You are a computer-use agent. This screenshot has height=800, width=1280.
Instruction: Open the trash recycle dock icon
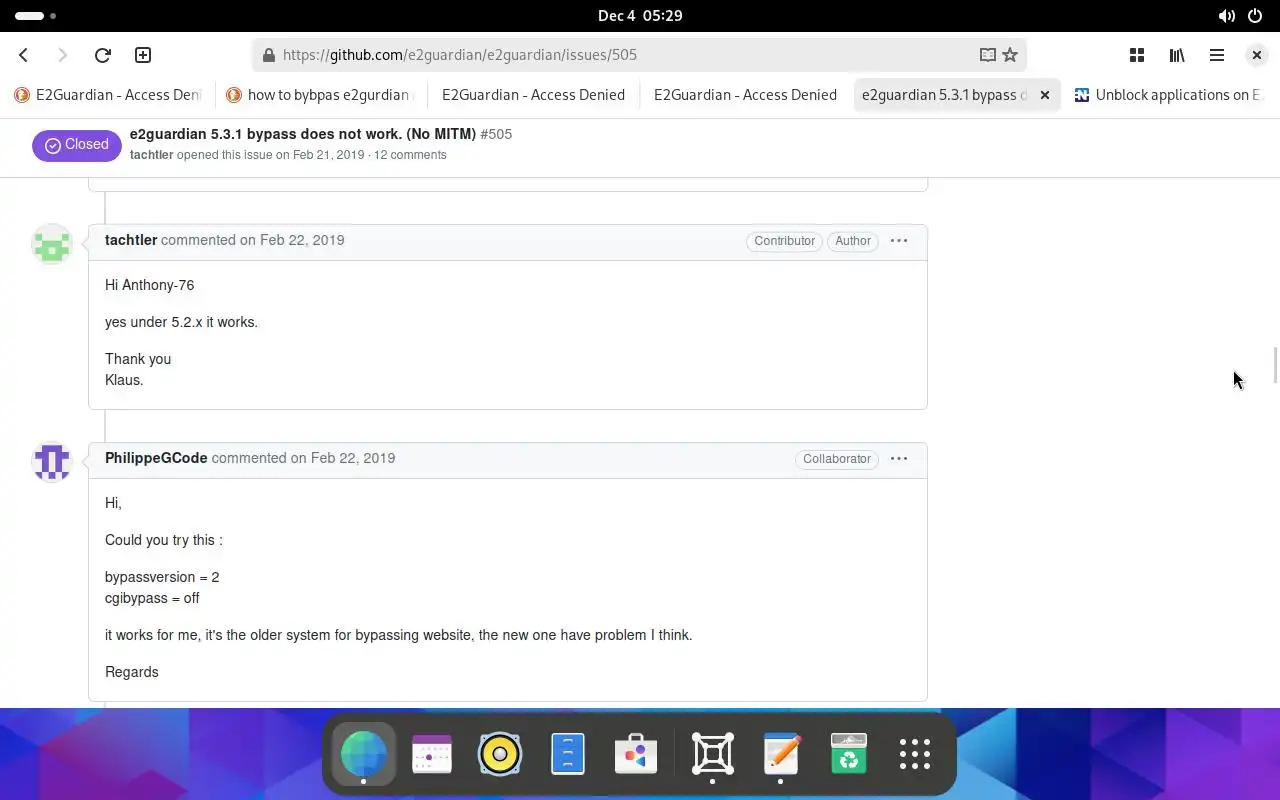(x=849, y=754)
